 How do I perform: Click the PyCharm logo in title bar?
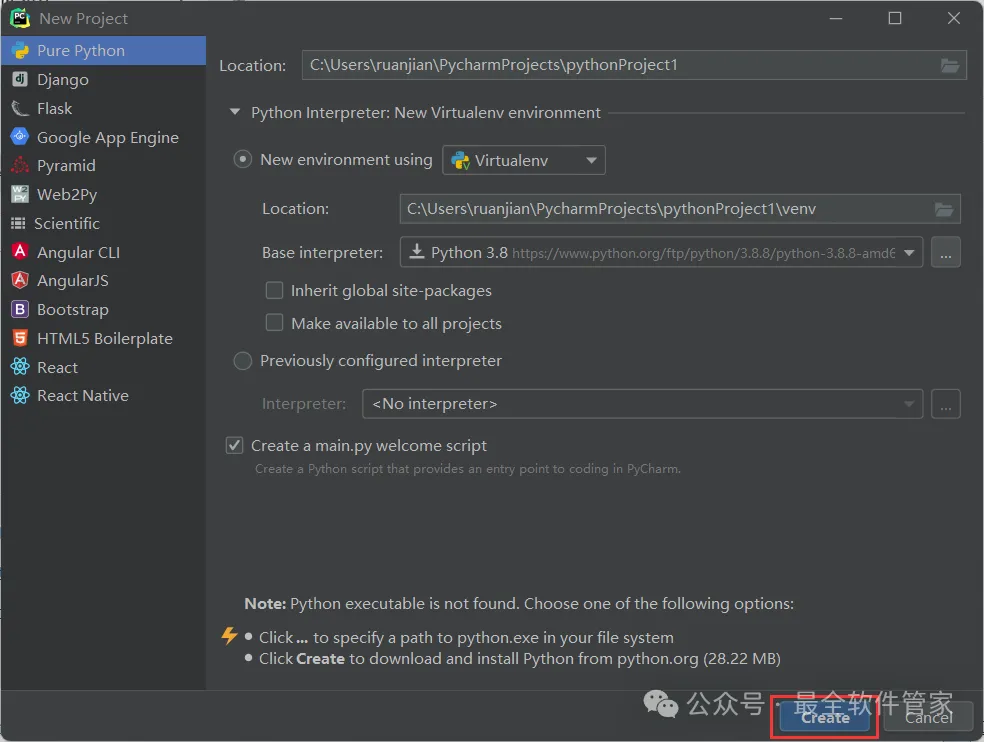pos(20,18)
